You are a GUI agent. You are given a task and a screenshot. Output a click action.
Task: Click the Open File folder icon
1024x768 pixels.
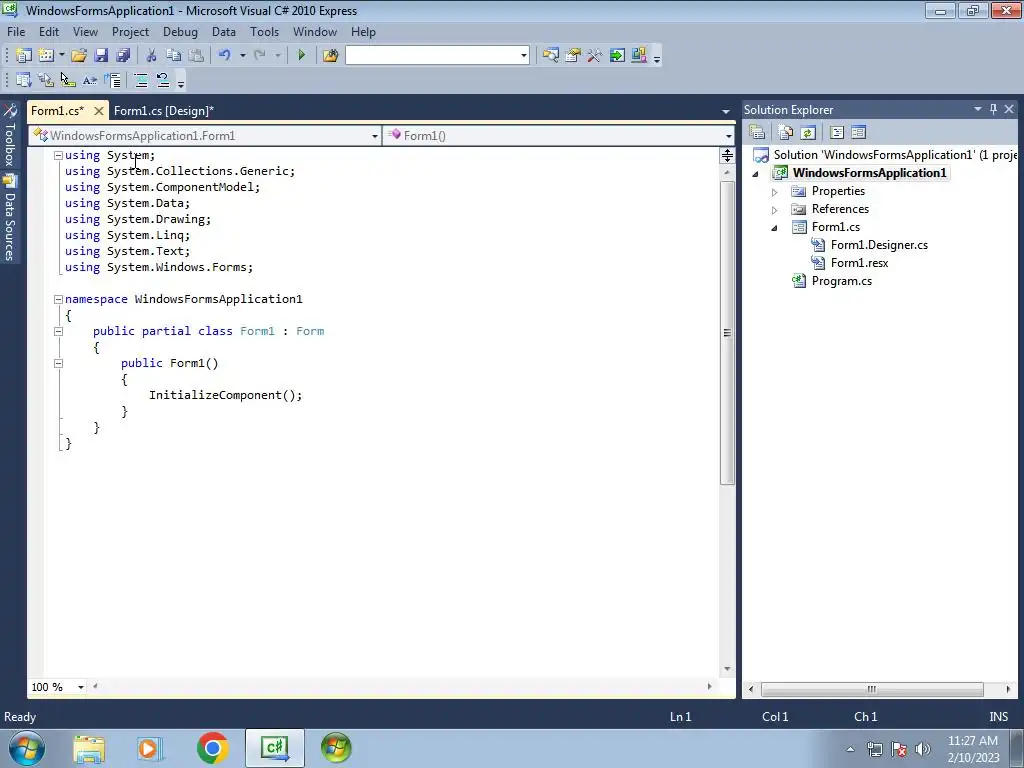pos(79,56)
